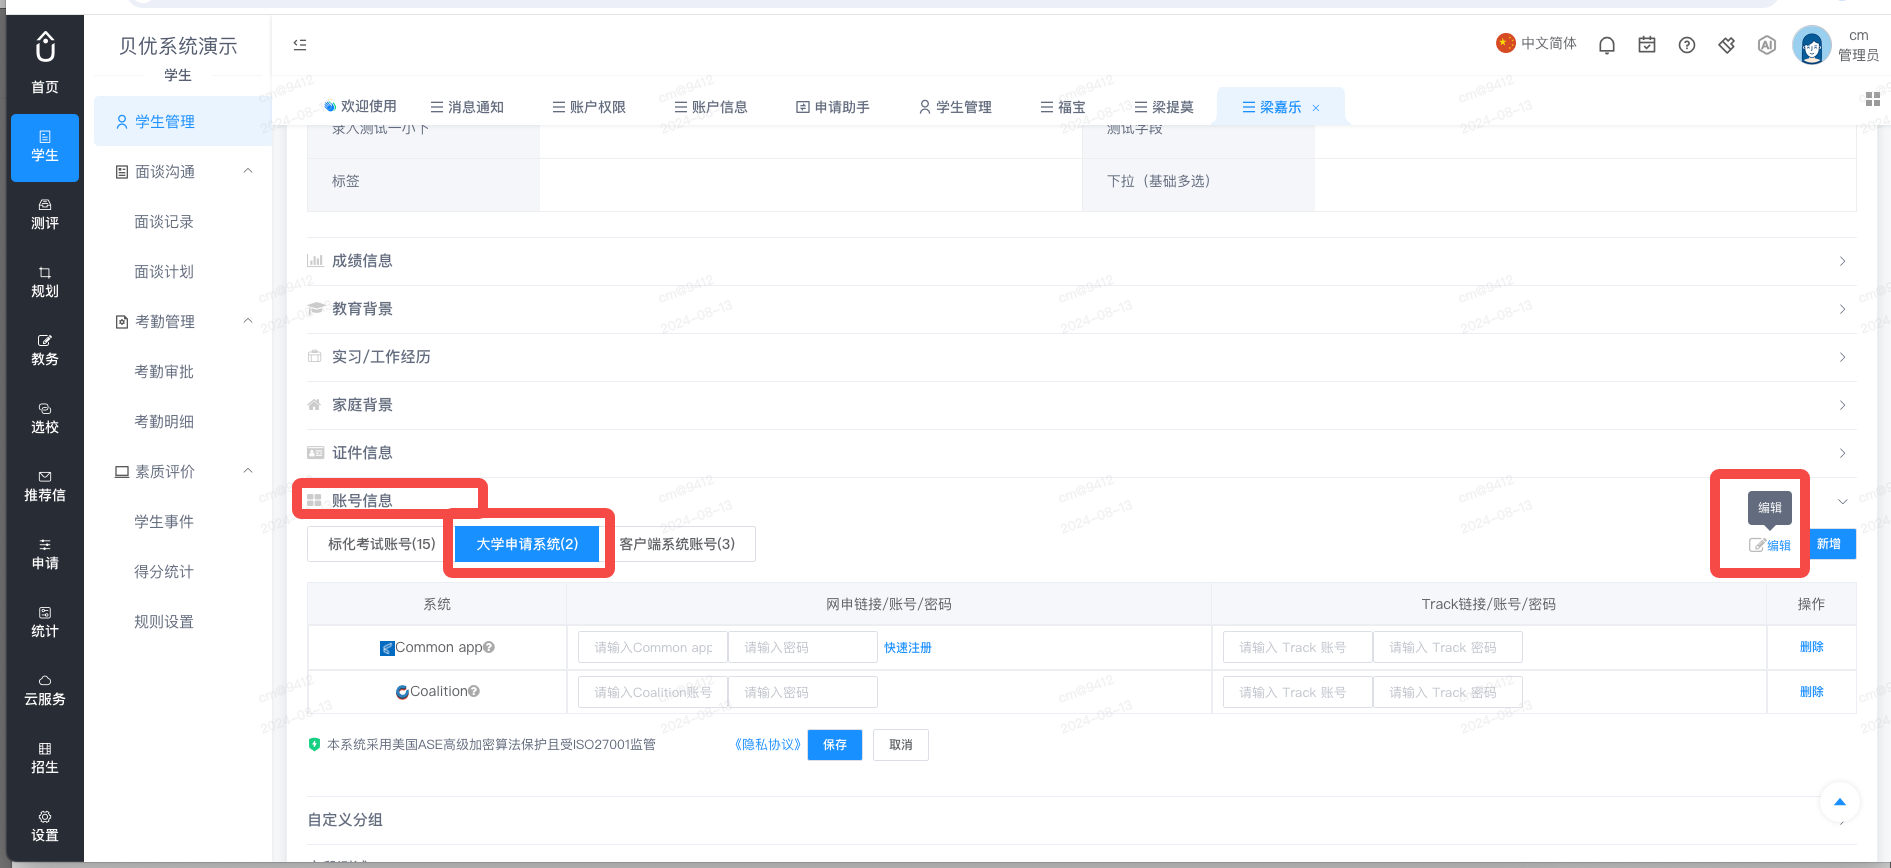
Task: Expand the 教育背景 section
Action: [x=1081, y=309]
